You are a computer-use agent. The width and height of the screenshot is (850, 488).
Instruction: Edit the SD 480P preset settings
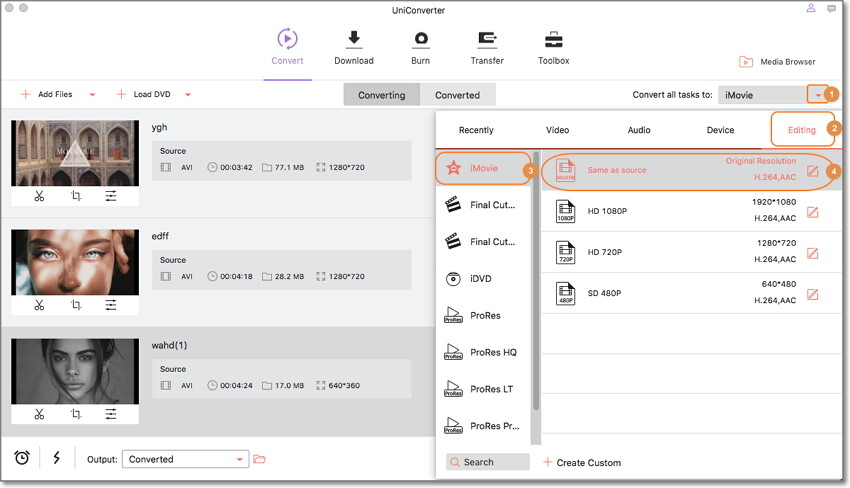pos(812,294)
